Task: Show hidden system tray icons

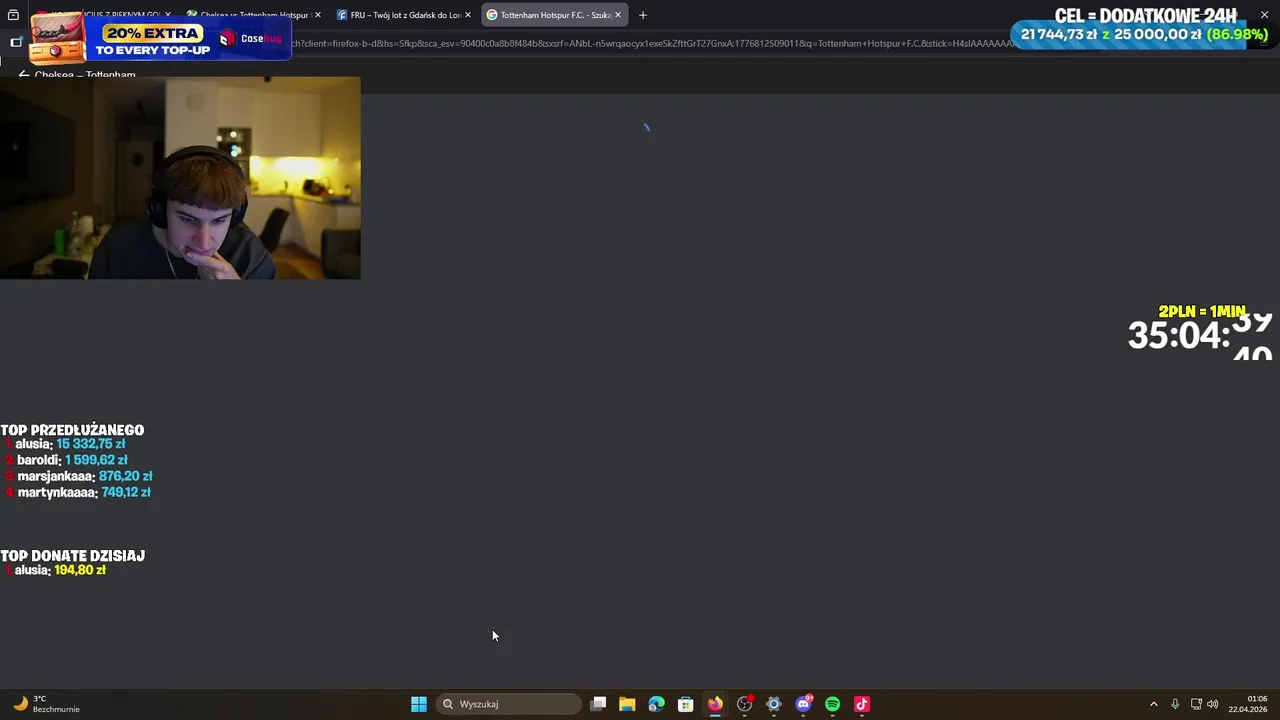Action: tap(1153, 704)
